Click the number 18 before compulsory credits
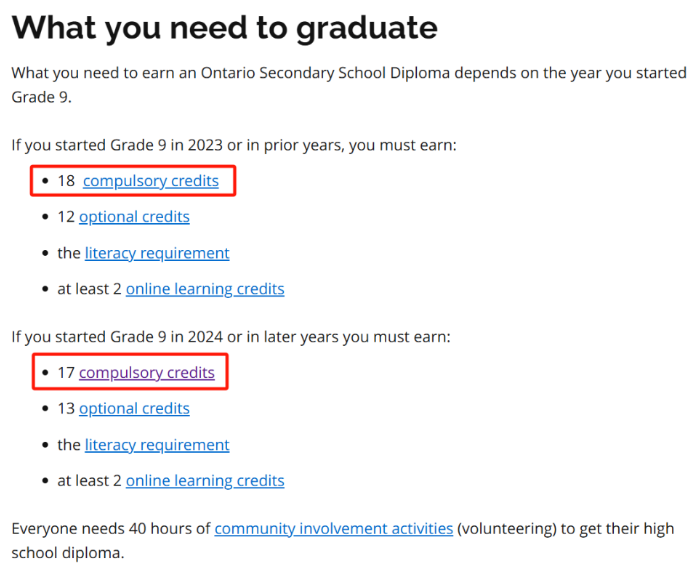 pos(66,181)
